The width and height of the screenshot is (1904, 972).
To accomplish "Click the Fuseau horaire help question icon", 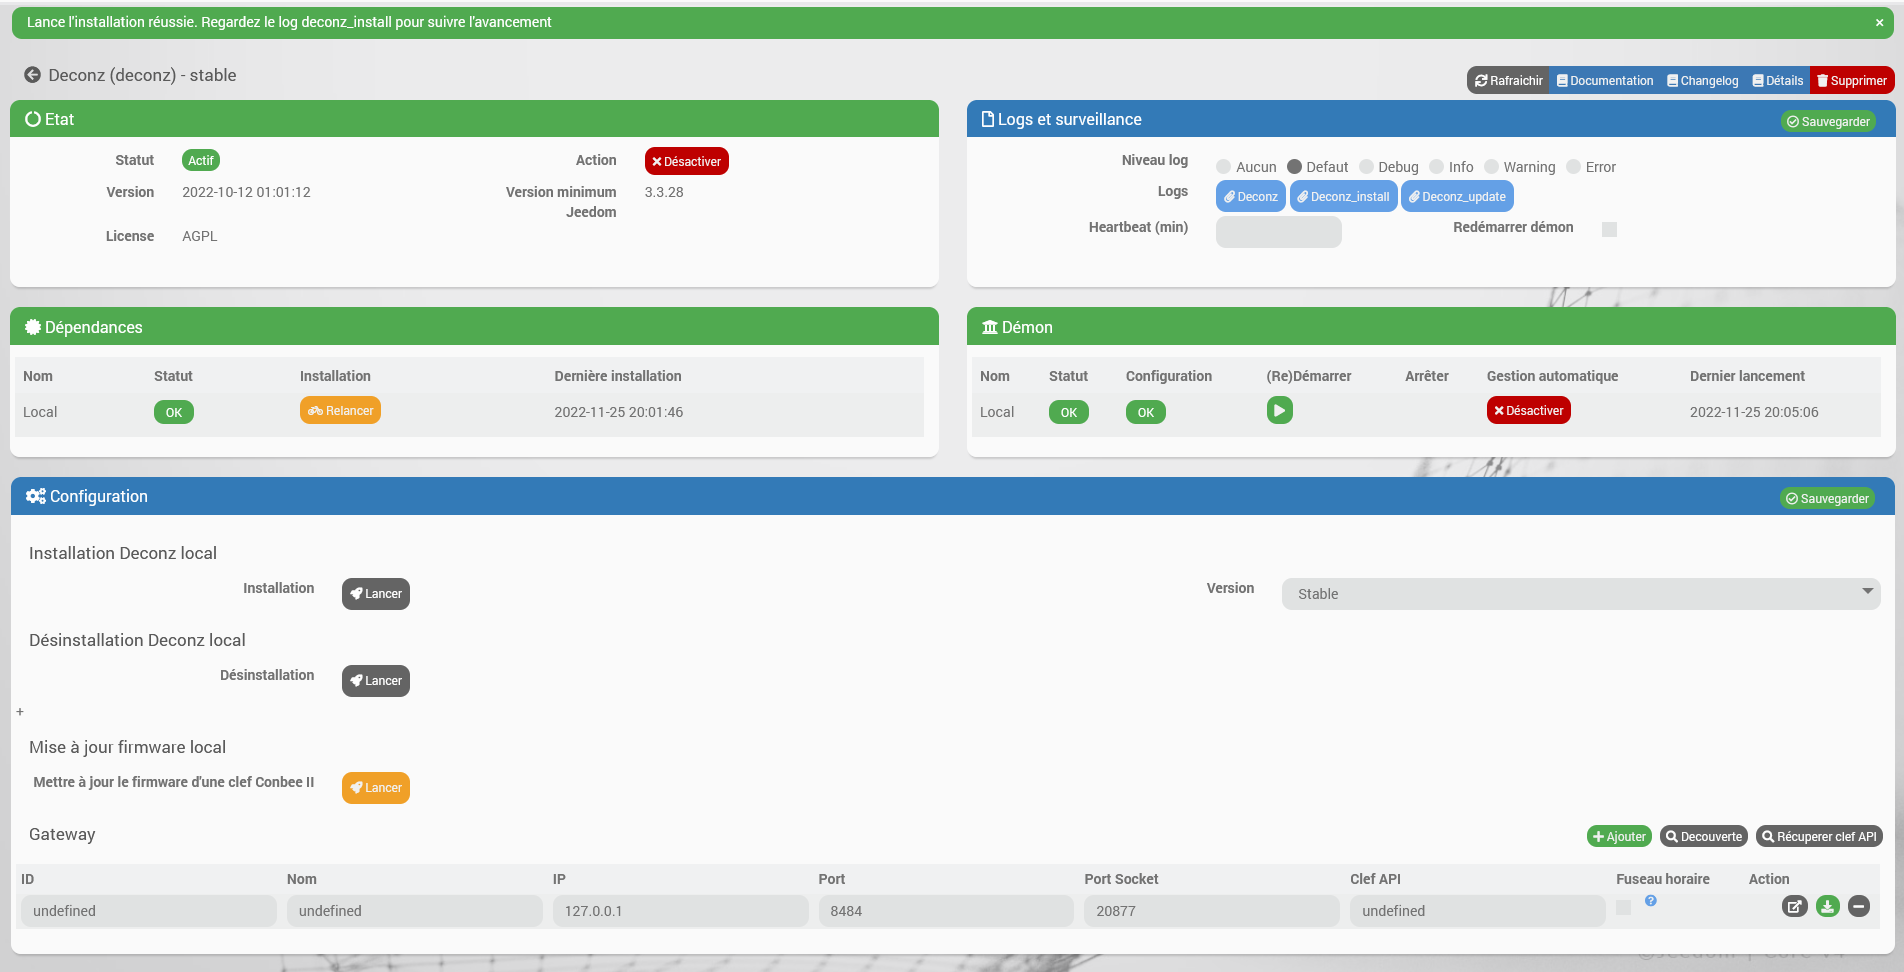I will pos(1651,901).
